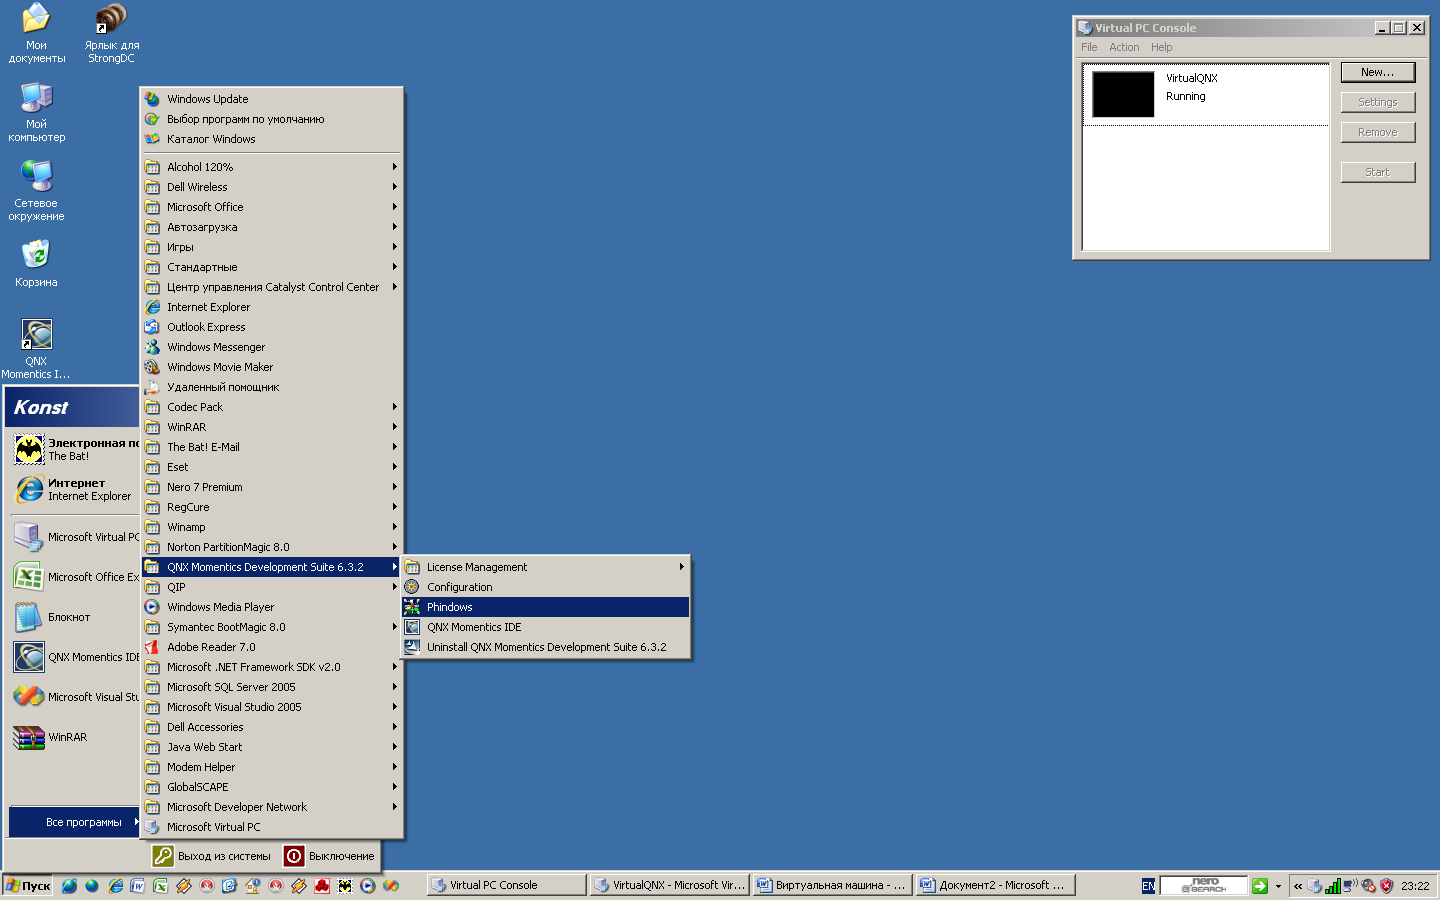Expand the Alcohol 120% folder

pos(271,167)
